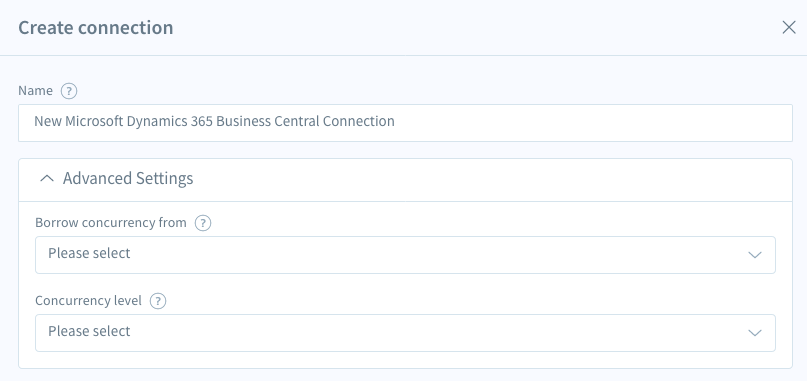807x381 pixels.
Task: Click the blank right side of Advanced Settings header
Action: (489, 179)
